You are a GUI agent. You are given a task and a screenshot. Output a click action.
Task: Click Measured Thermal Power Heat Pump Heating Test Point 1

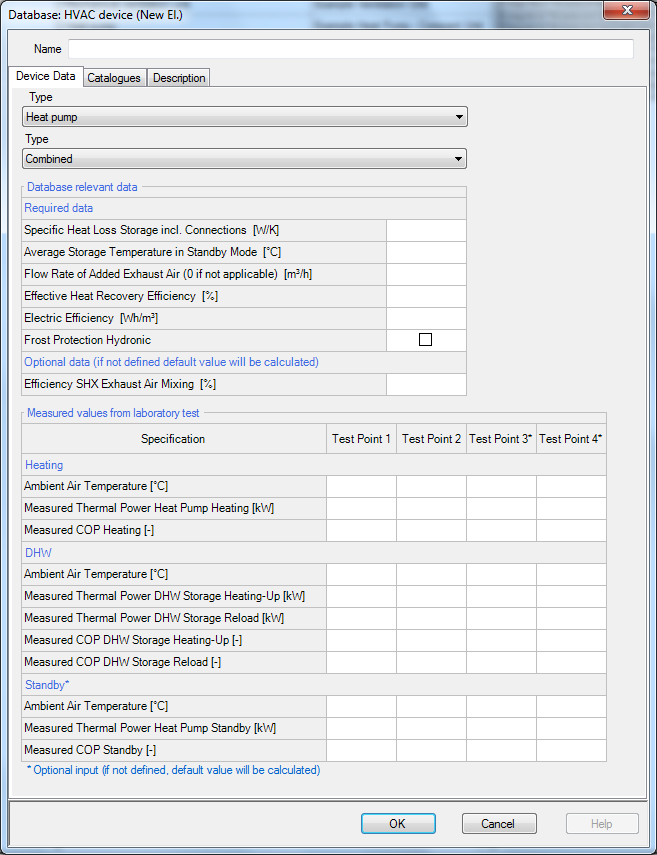[361, 508]
